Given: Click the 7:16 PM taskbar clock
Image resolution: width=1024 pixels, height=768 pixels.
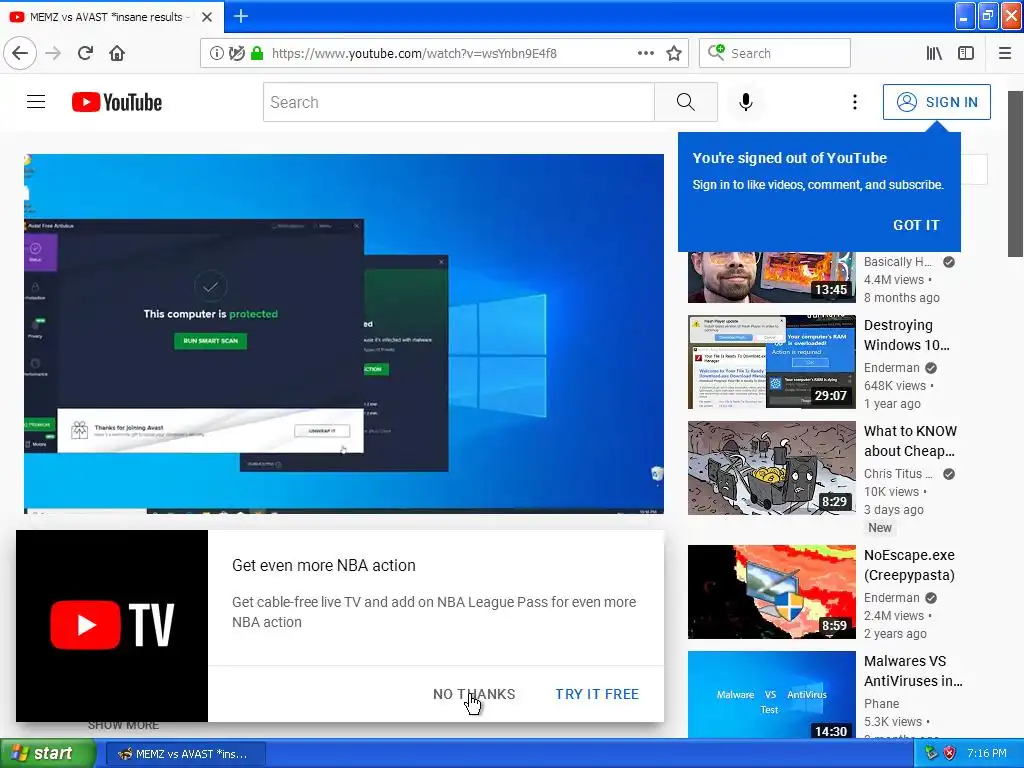Looking at the screenshot, I should tap(987, 754).
